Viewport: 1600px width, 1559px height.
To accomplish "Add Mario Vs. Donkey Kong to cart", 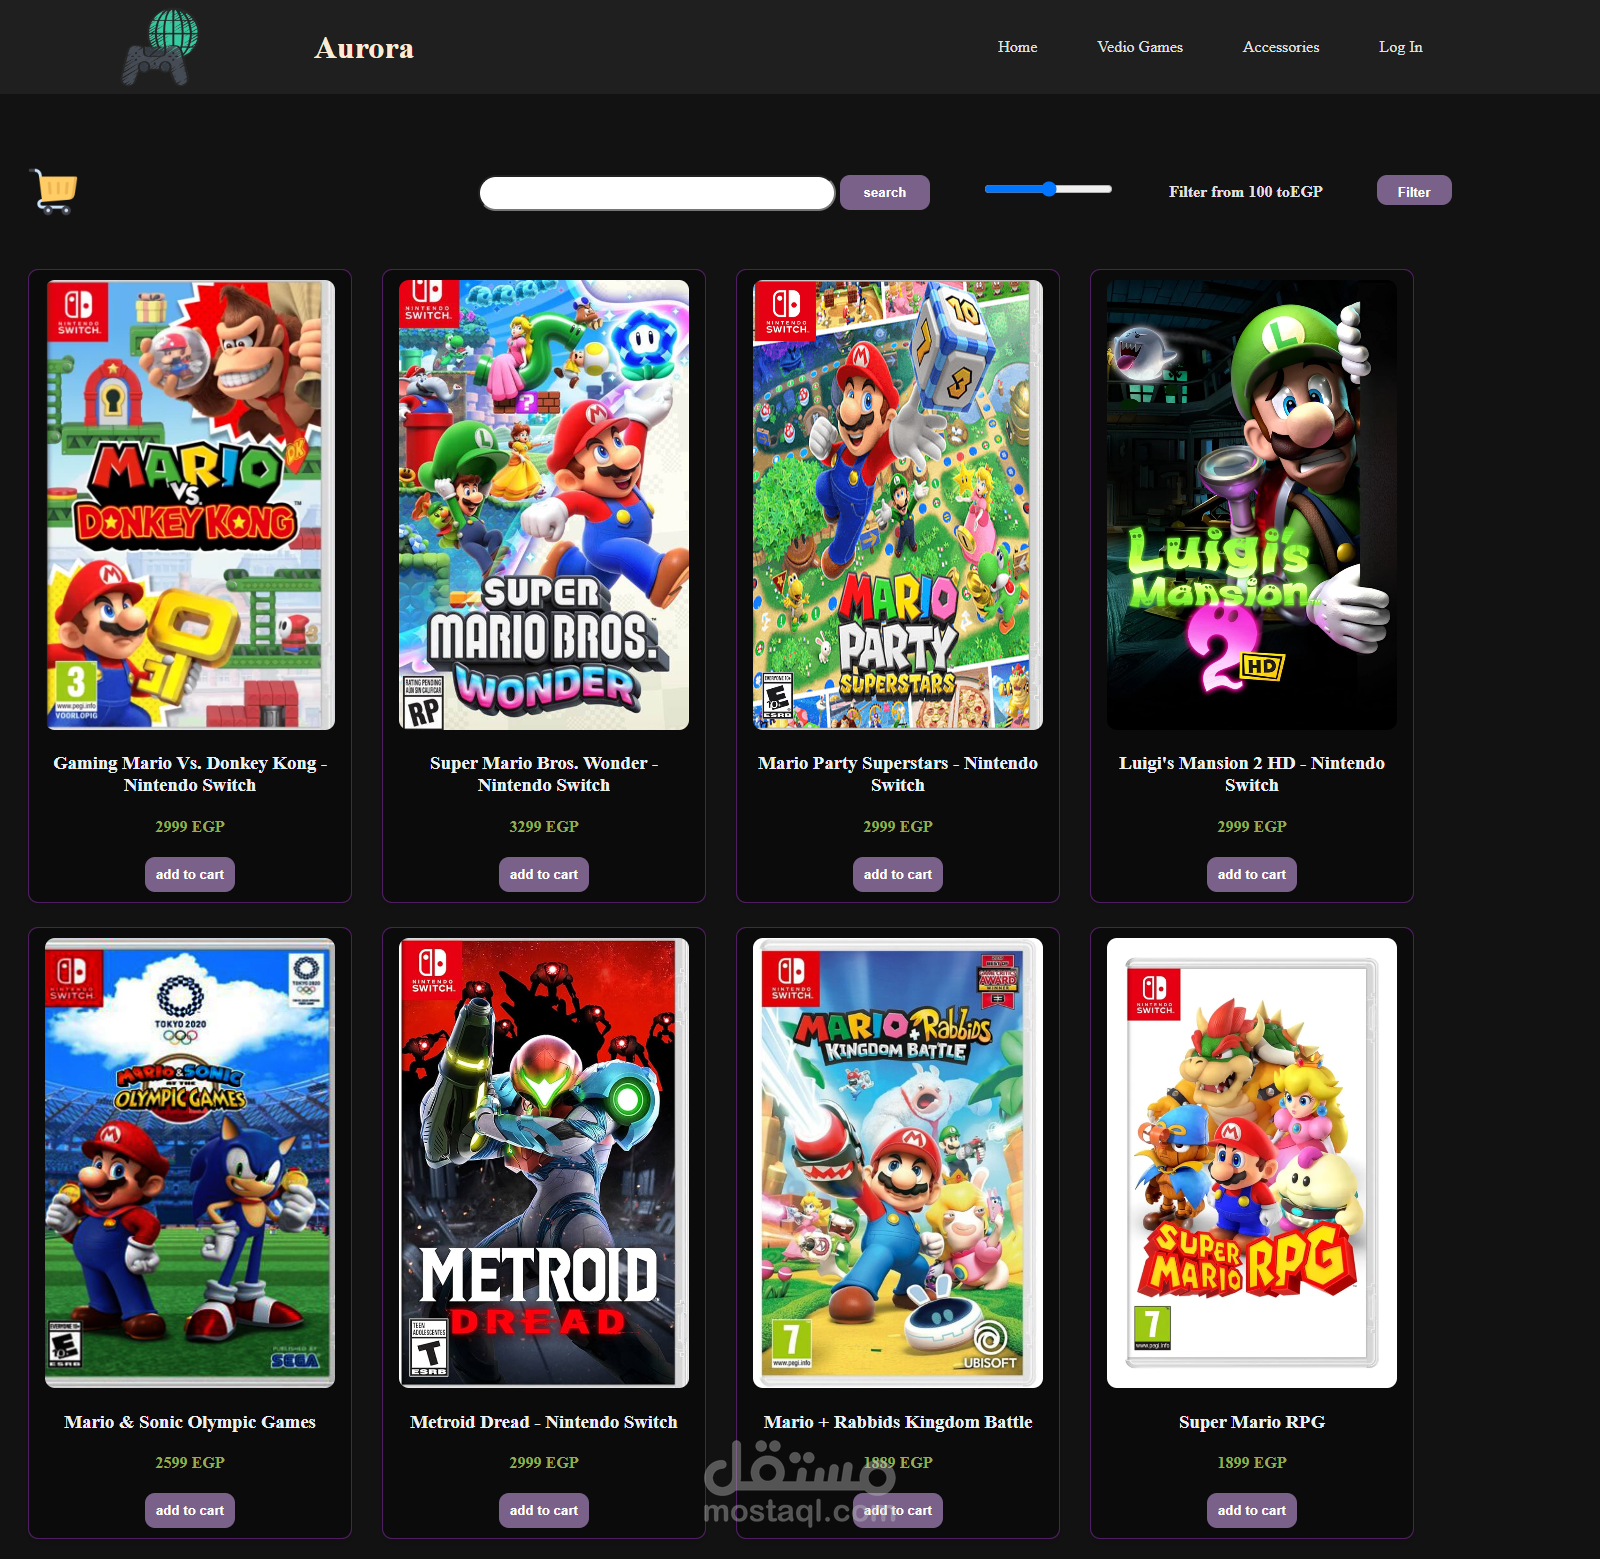I will pos(190,874).
